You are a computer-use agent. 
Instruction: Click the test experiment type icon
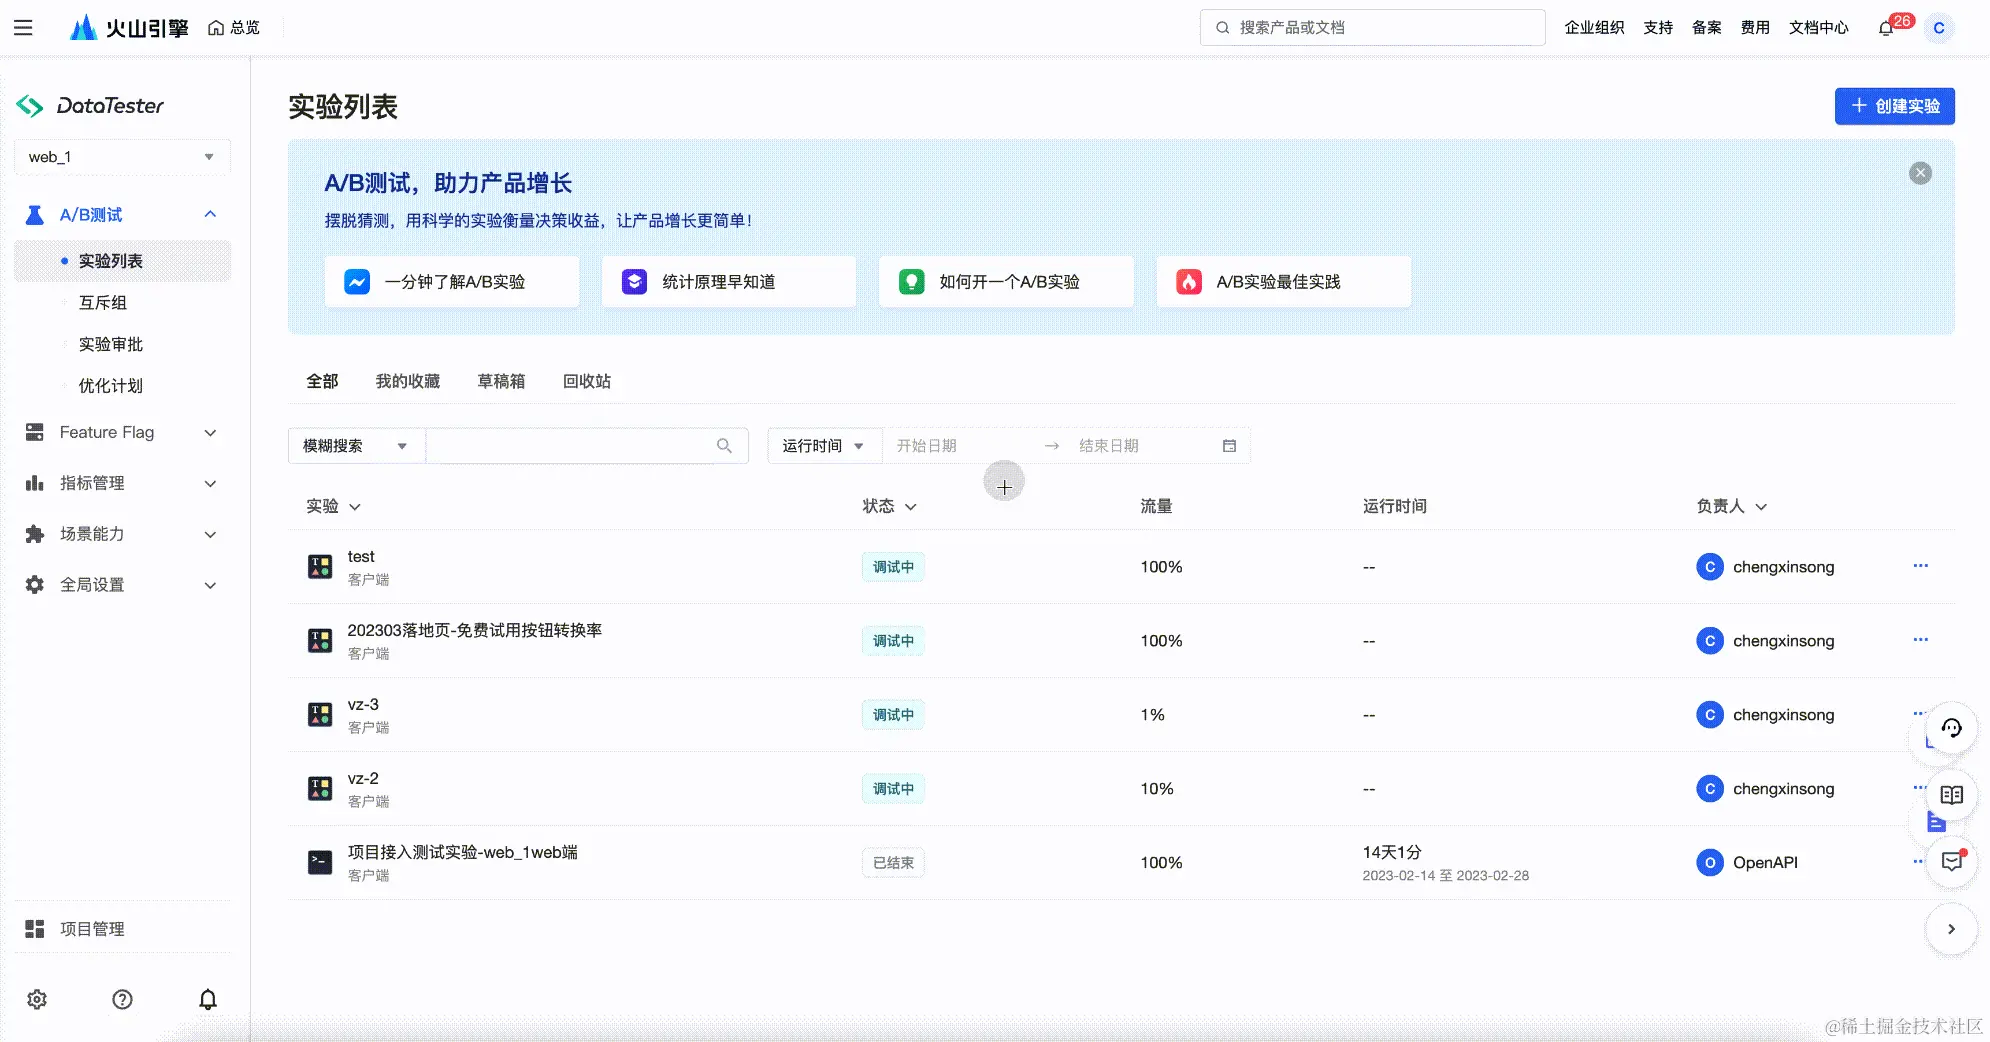tap(320, 567)
